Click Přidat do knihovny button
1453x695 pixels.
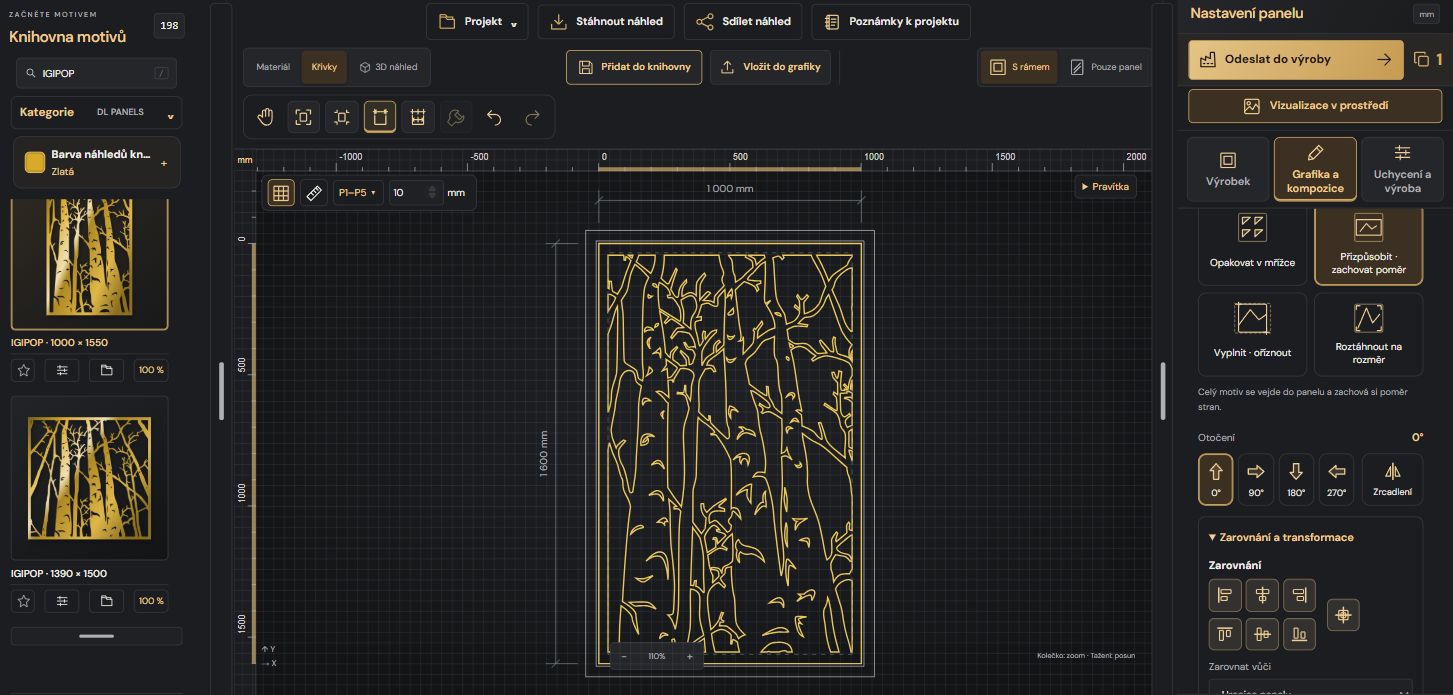coord(634,67)
